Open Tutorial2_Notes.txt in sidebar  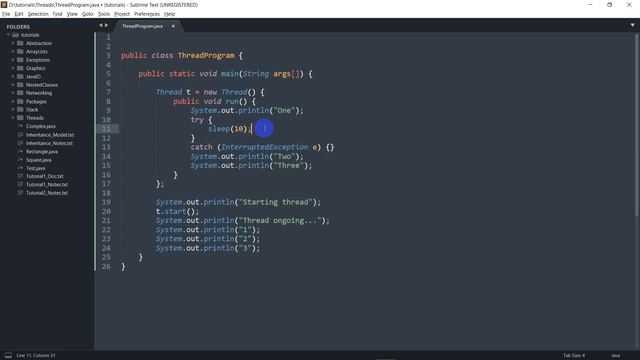(x=47, y=193)
